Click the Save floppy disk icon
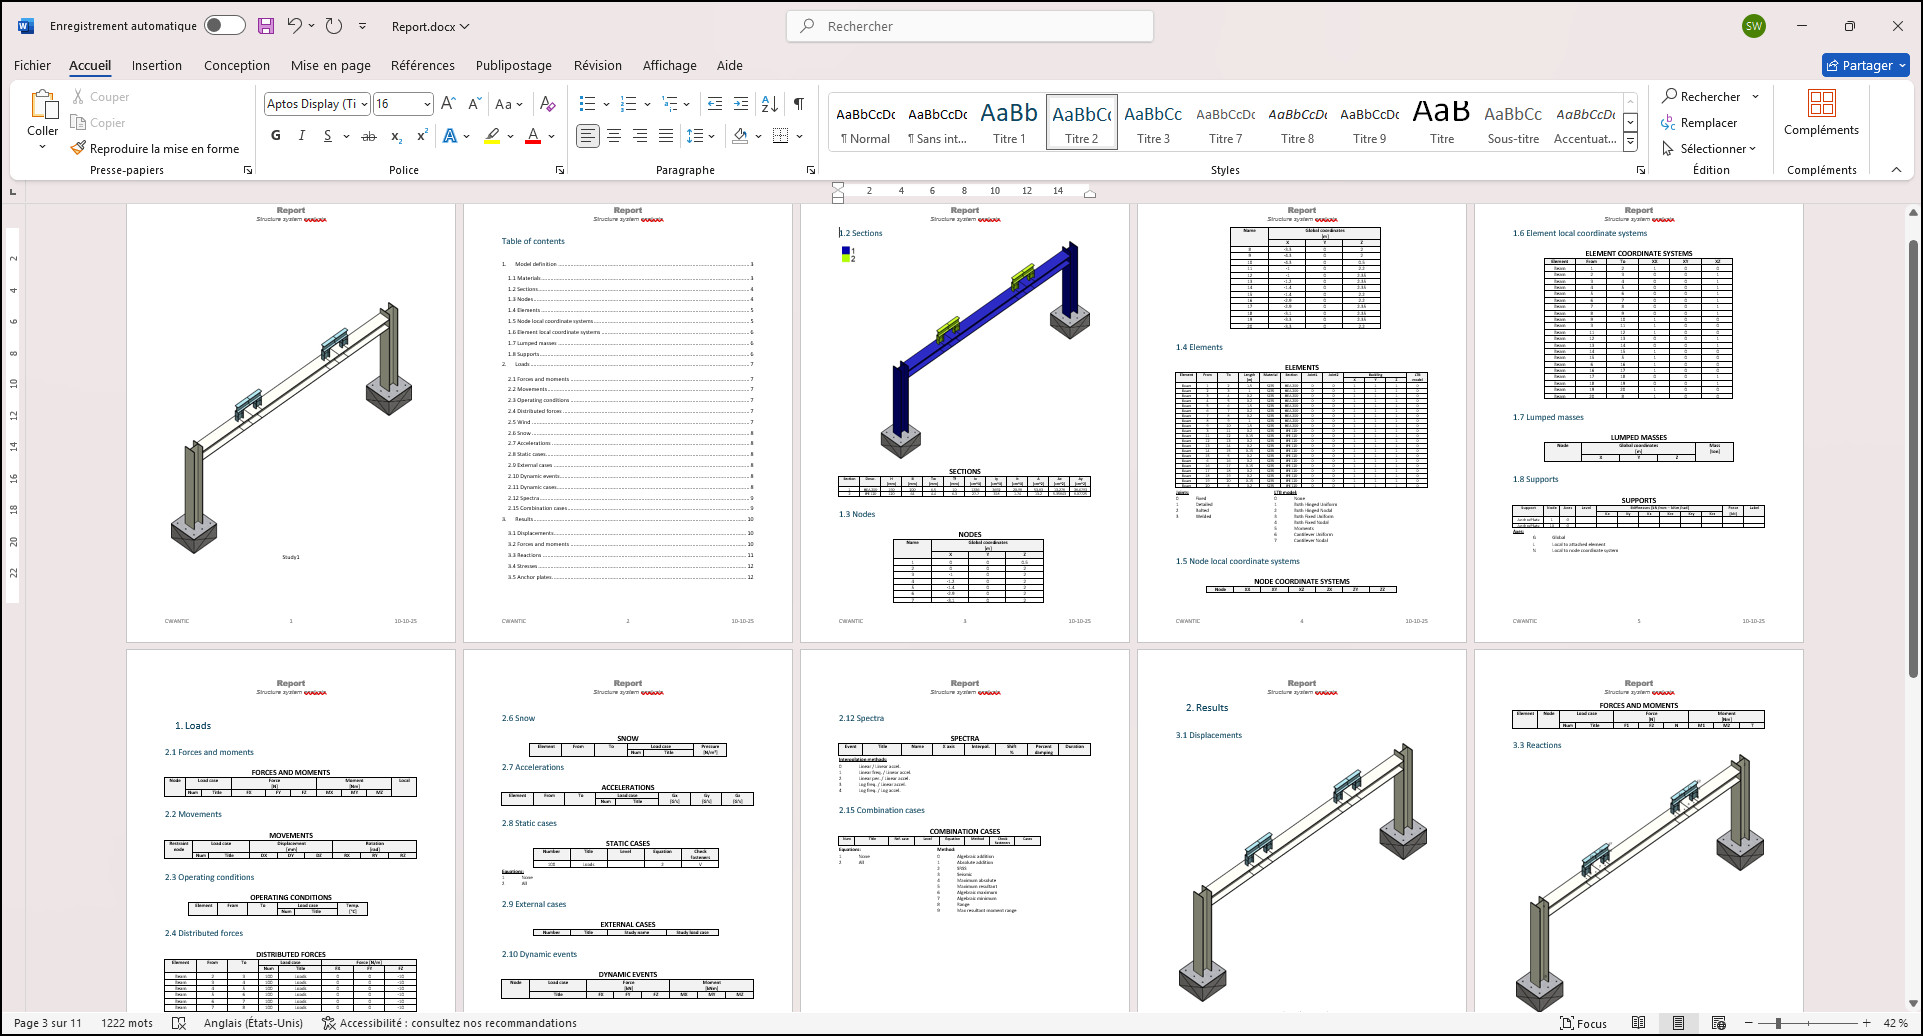The height and width of the screenshot is (1036, 1923). pyautogui.click(x=265, y=26)
